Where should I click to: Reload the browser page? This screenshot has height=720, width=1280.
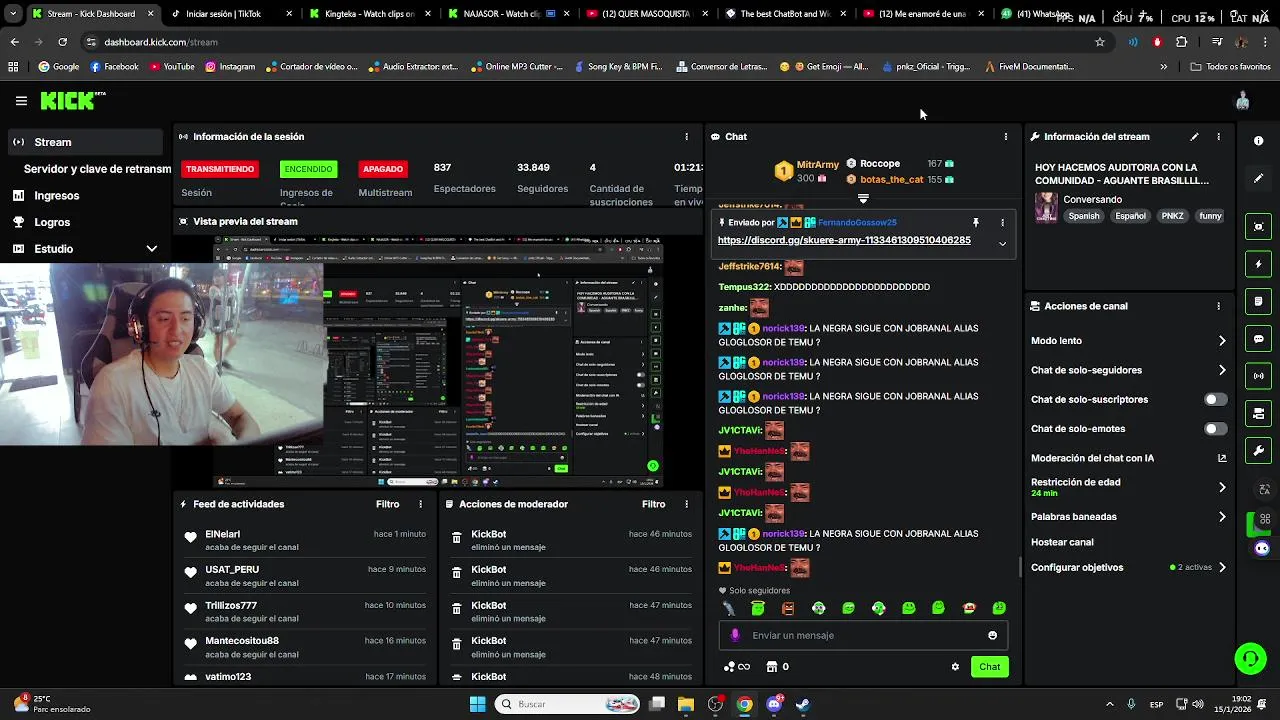pyautogui.click(x=62, y=42)
